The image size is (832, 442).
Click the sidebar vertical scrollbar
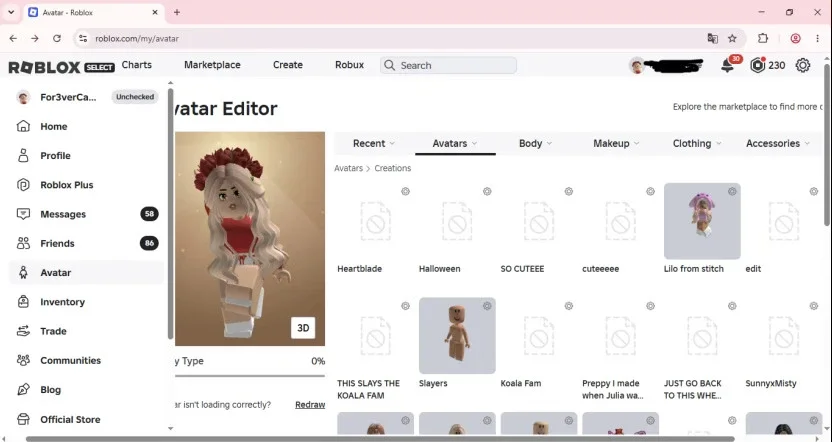170,214
